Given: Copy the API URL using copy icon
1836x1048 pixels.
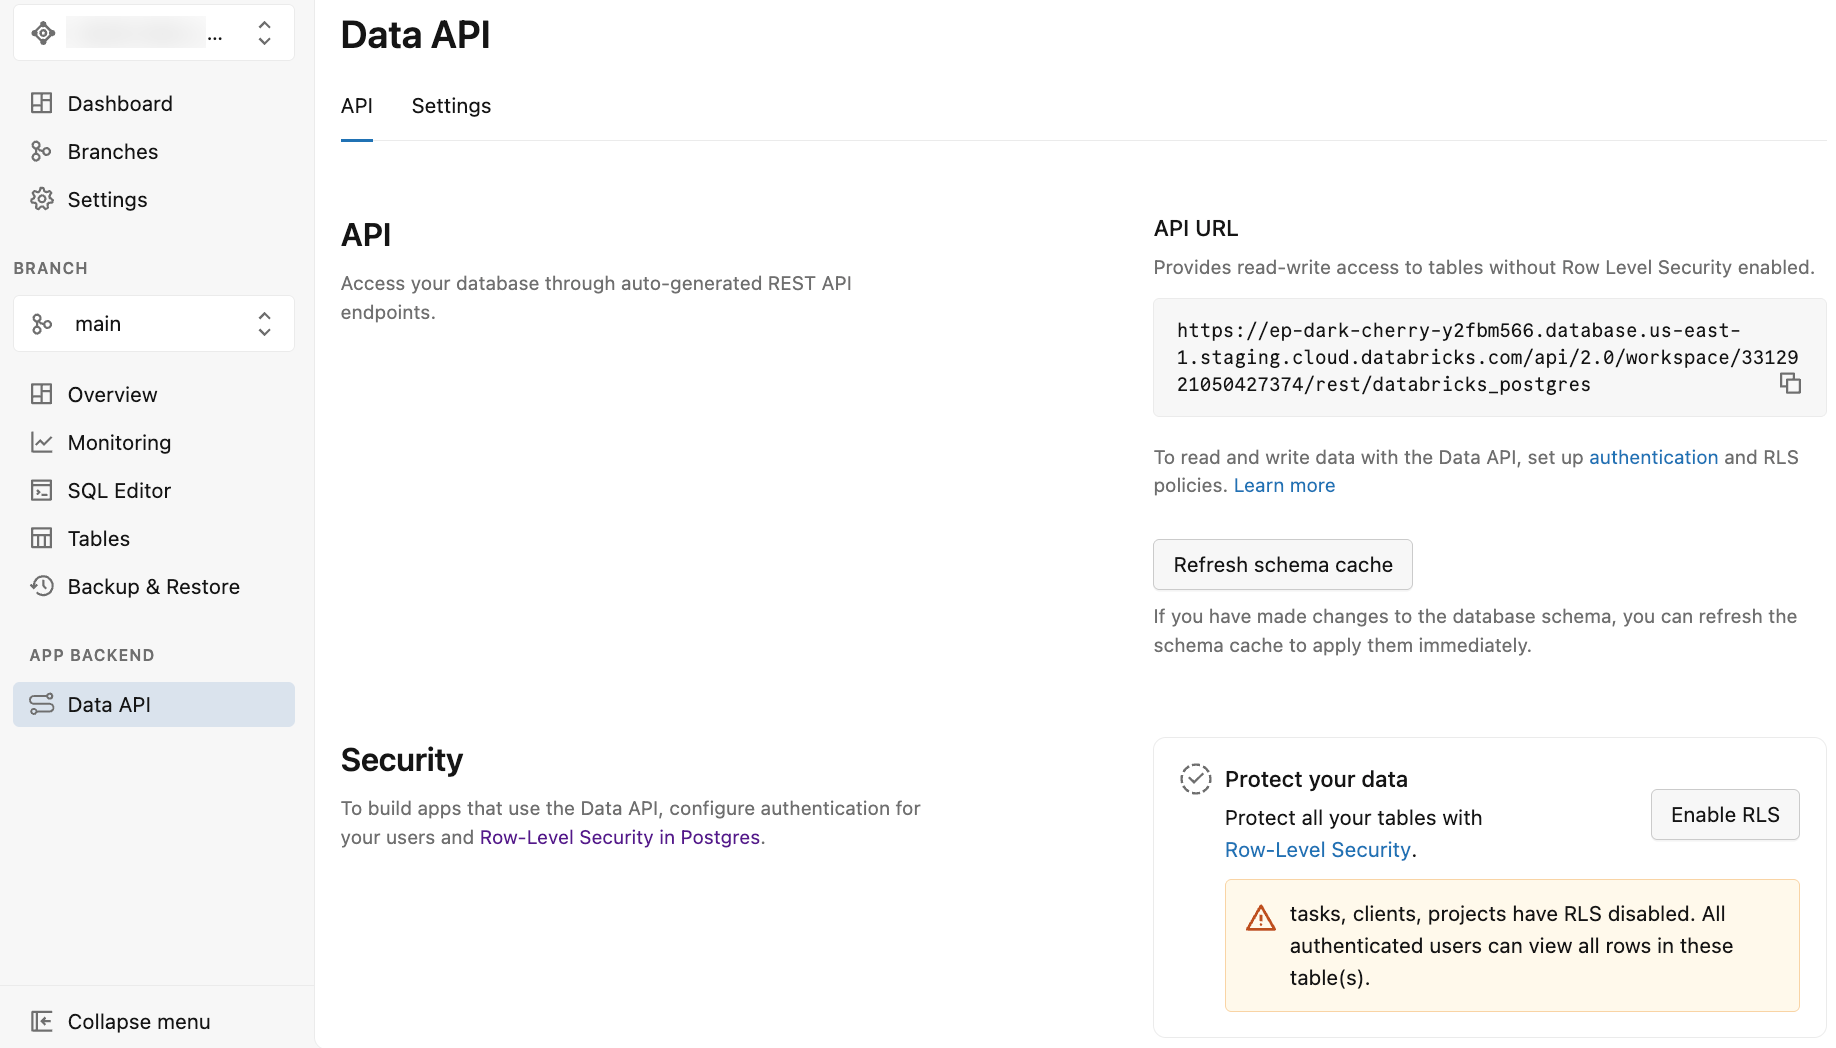Looking at the screenshot, I should click(x=1791, y=383).
